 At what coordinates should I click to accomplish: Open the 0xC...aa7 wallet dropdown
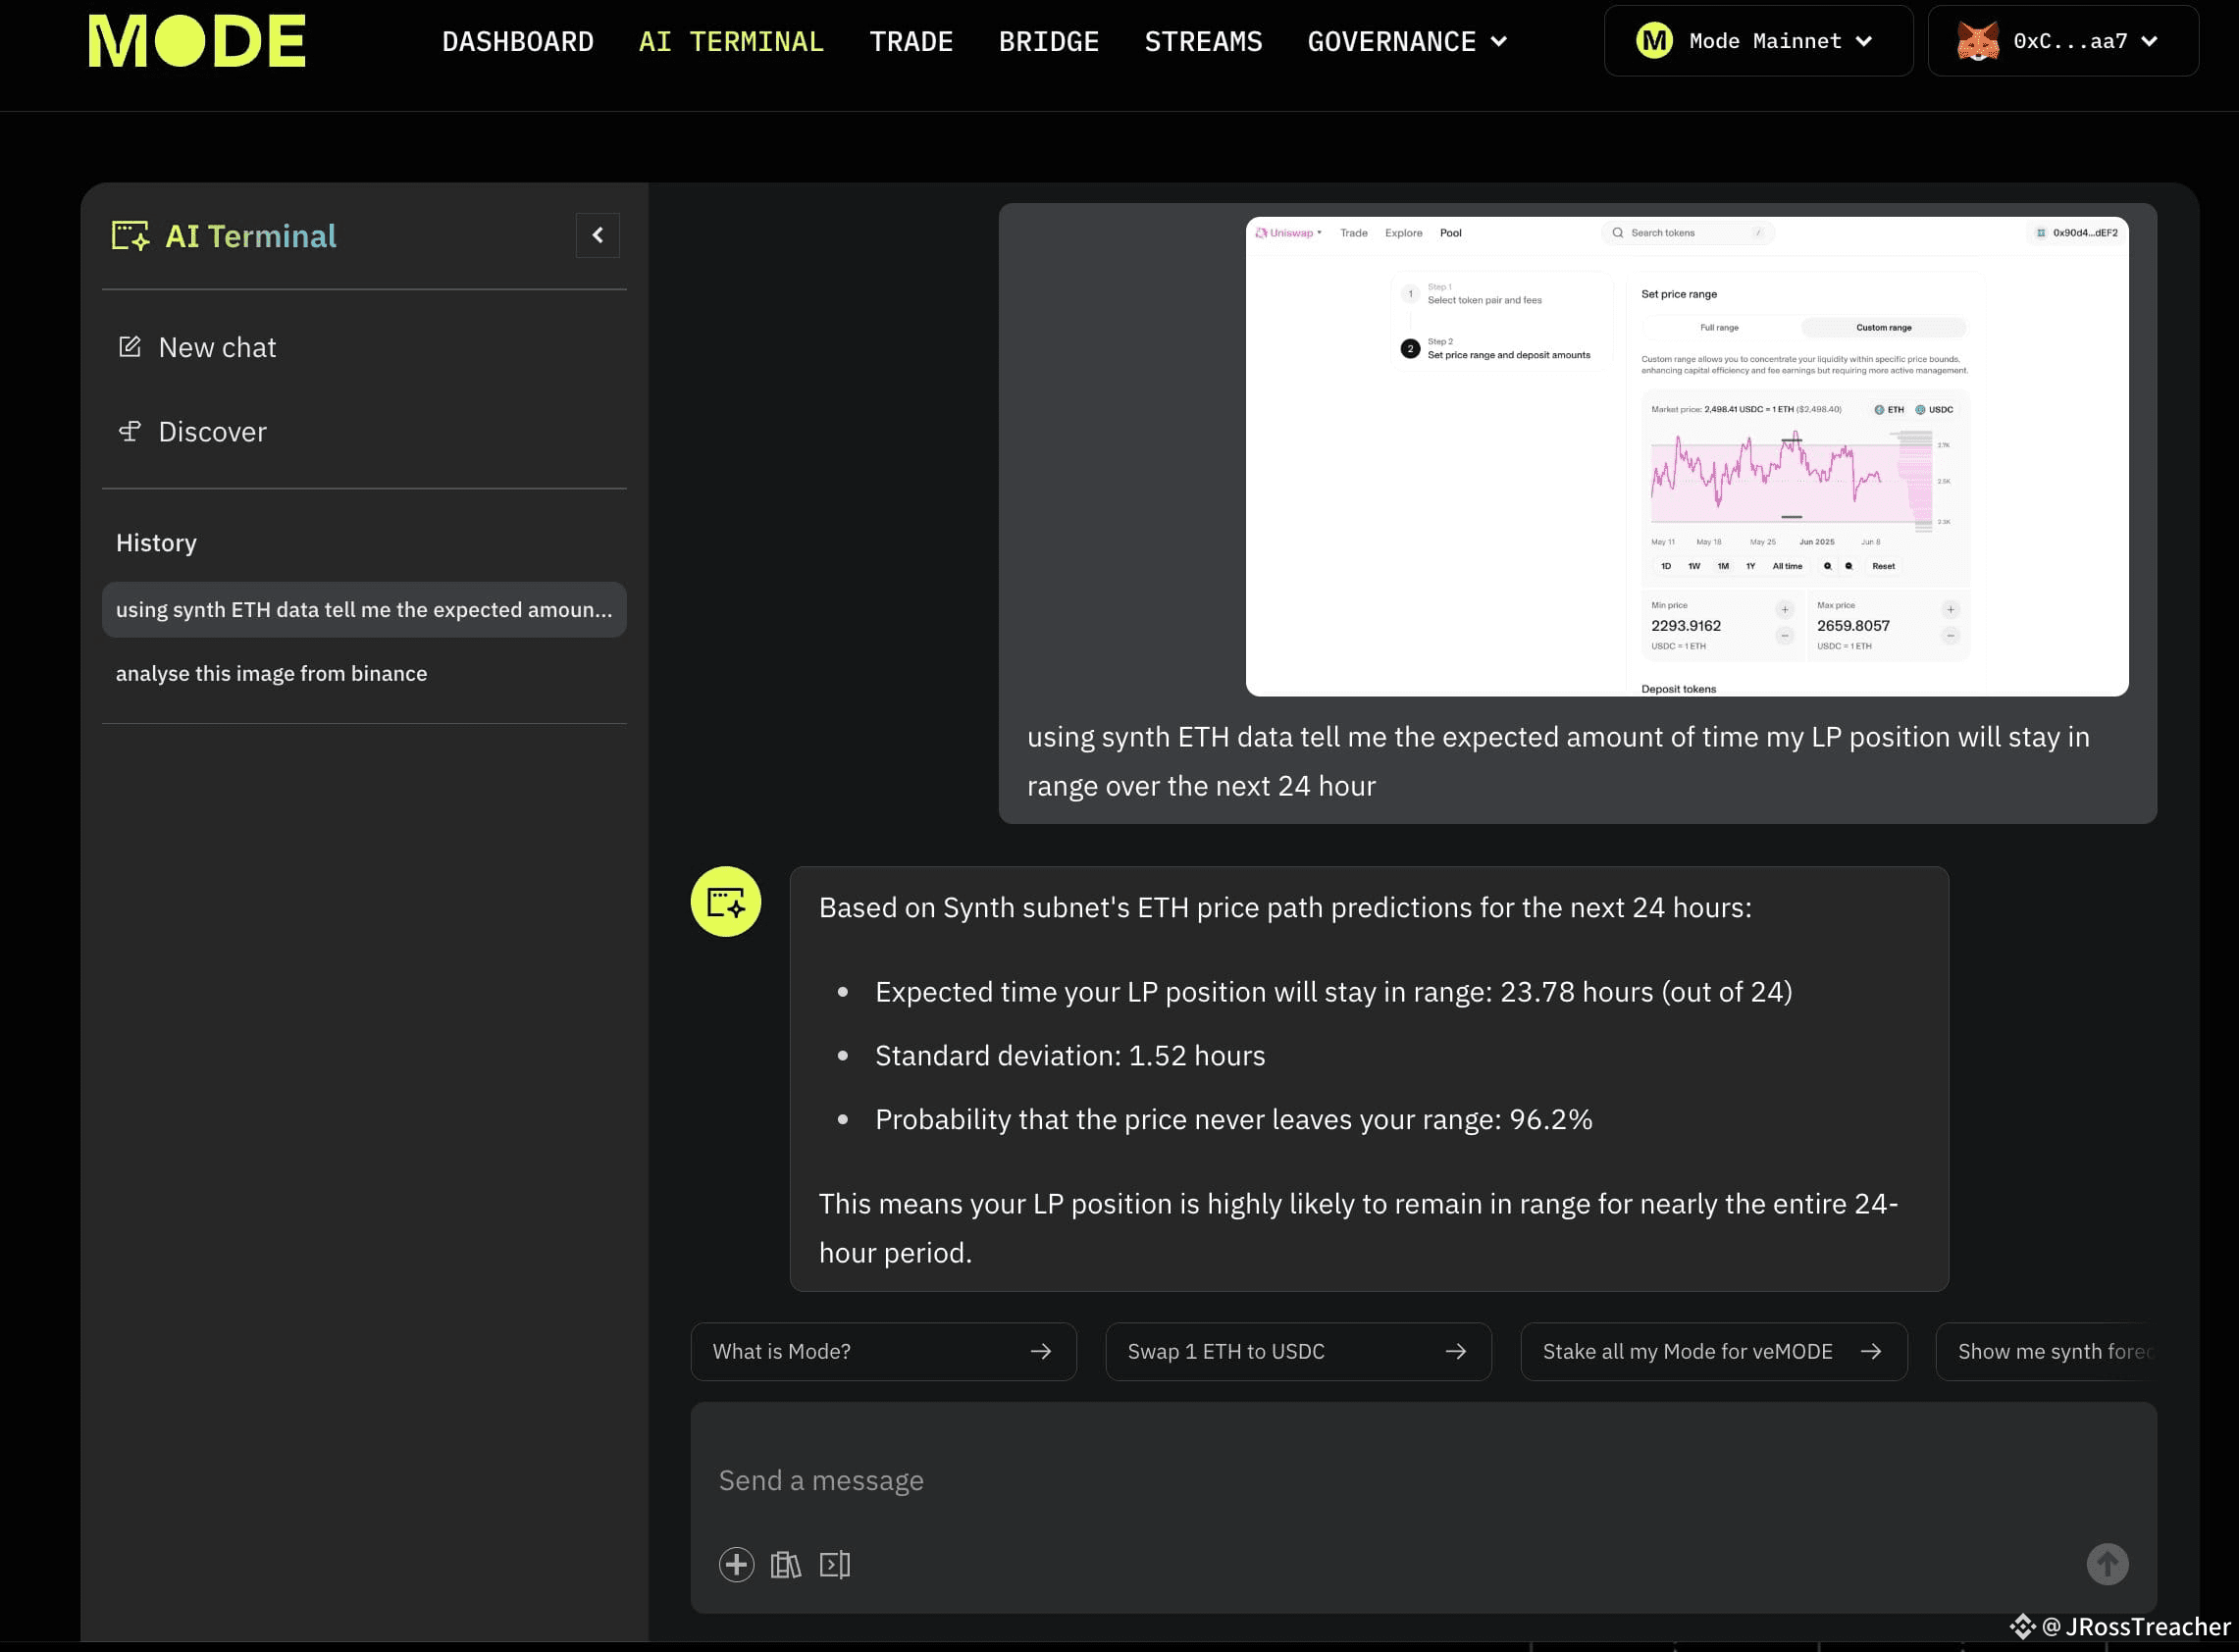pos(2062,41)
